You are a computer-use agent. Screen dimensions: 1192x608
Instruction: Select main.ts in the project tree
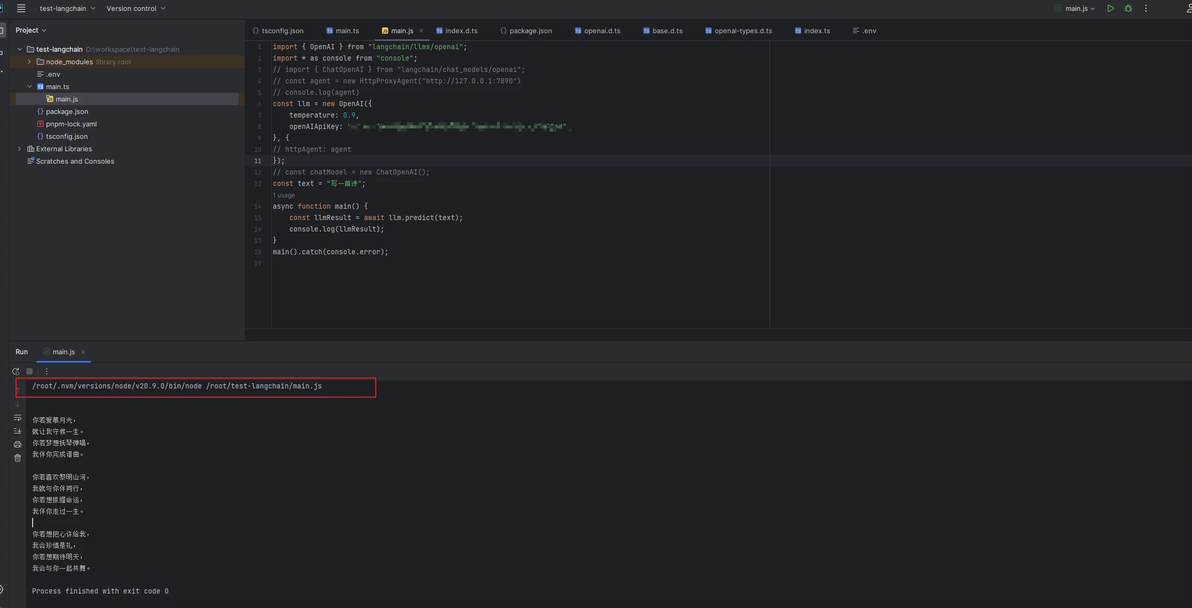tap(52, 87)
